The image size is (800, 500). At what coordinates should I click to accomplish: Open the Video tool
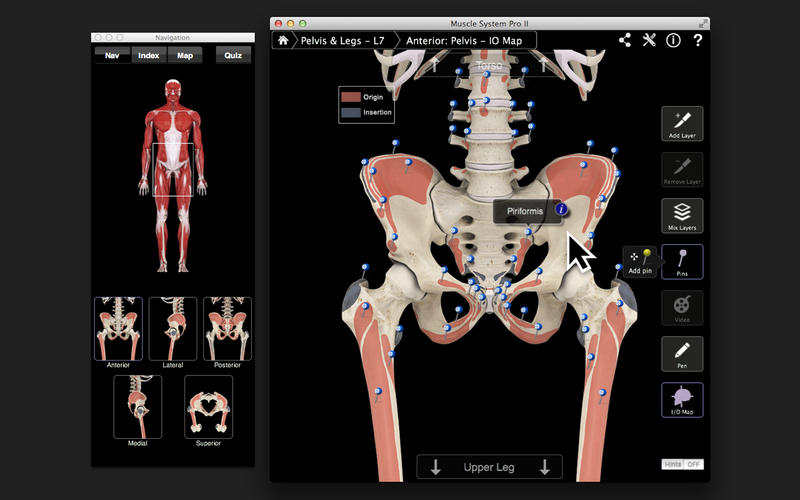[x=682, y=308]
